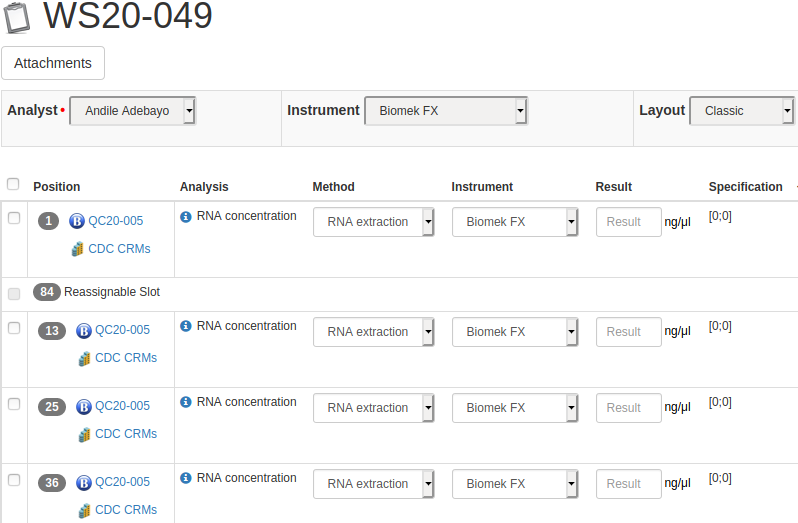Open the QC20-005 link in position 1
The height and width of the screenshot is (523, 798).
(x=116, y=221)
